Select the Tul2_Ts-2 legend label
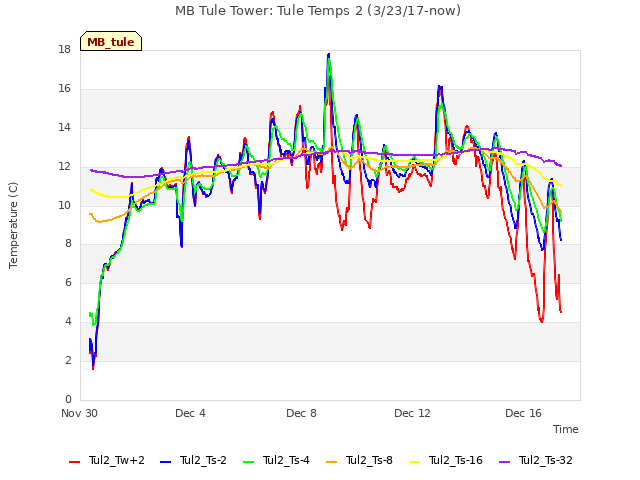Screen dimensions: 640x480 coord(203,460)
